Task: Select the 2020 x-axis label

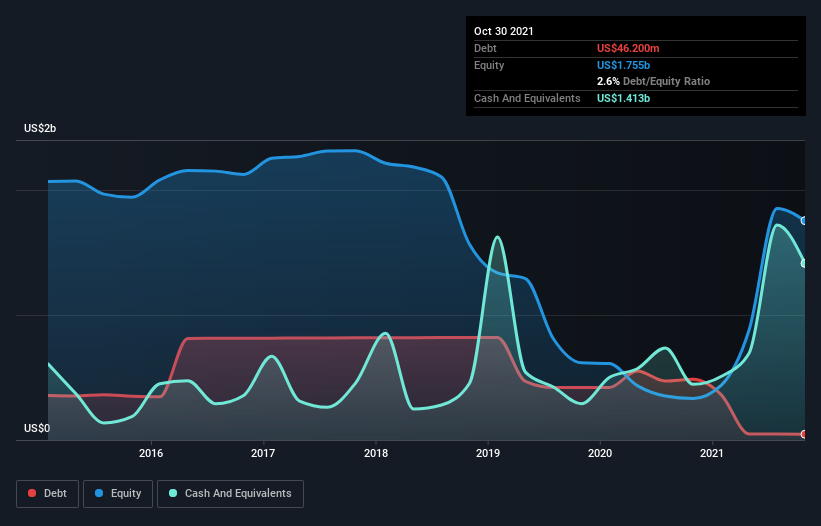Action: coord(600,453)
